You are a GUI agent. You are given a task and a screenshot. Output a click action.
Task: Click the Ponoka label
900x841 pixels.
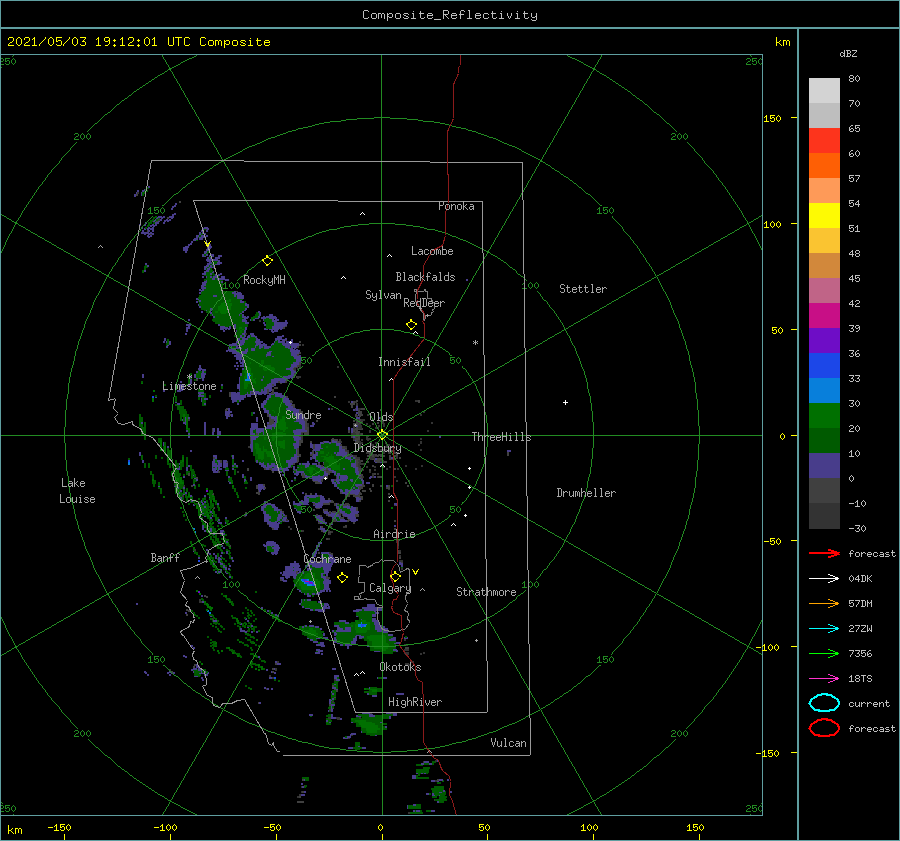[456, 206]
